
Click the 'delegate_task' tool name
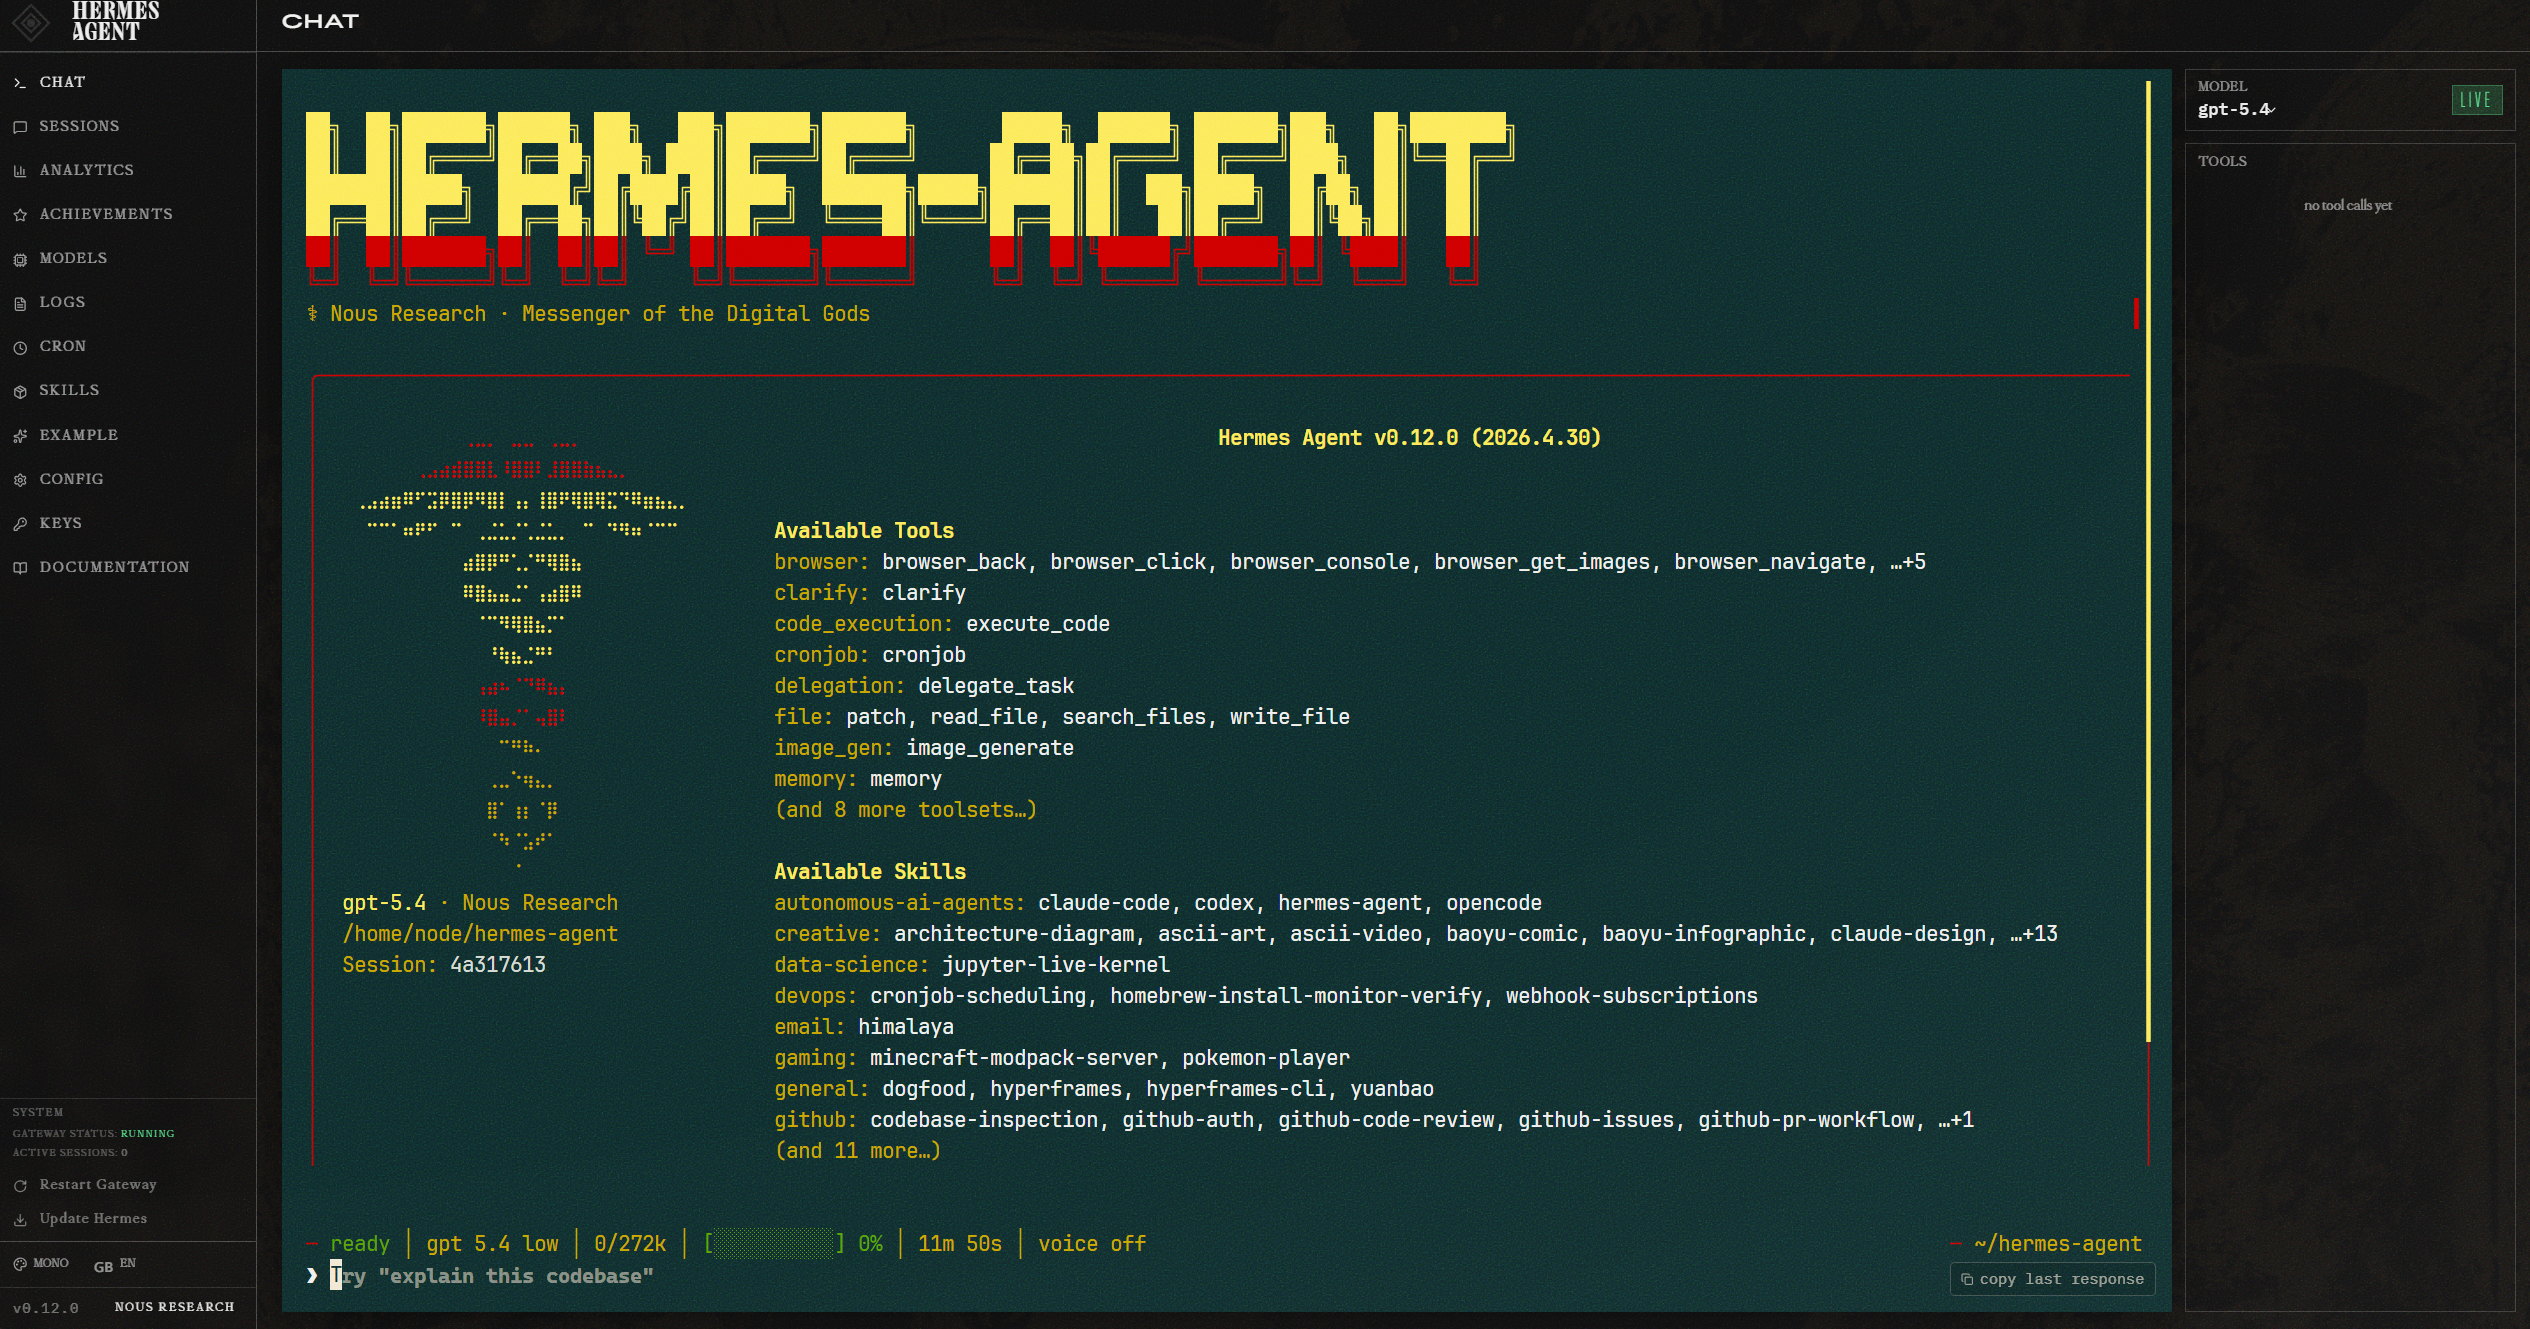996,686
